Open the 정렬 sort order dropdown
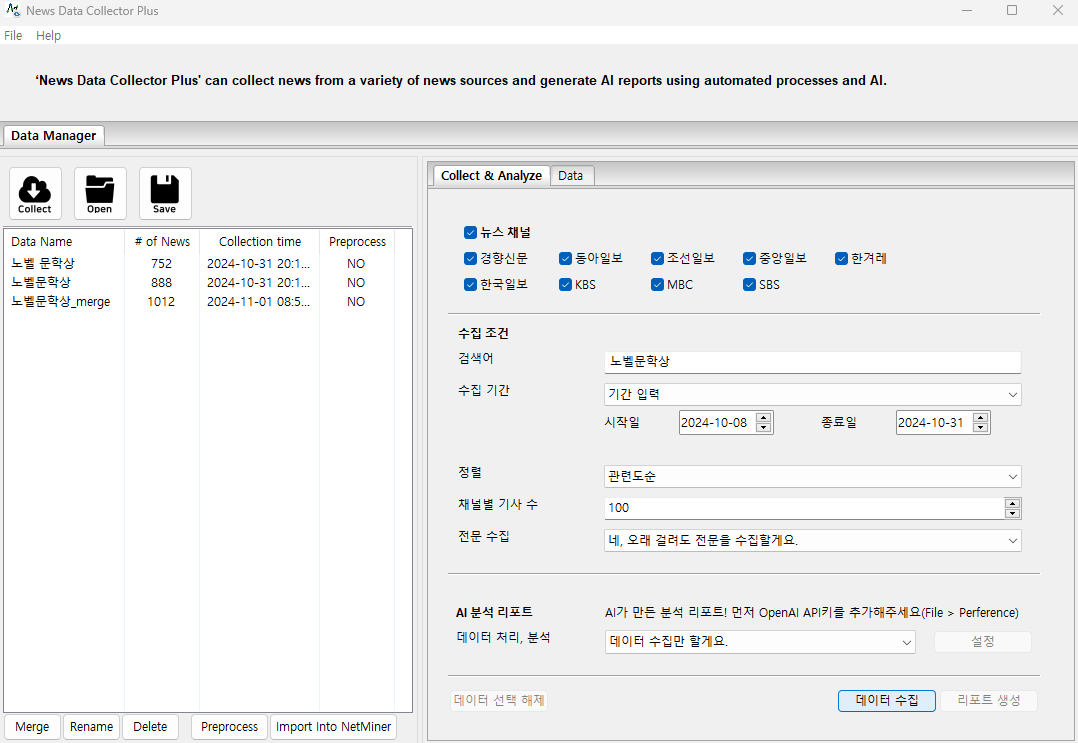 tap(813, 476)
